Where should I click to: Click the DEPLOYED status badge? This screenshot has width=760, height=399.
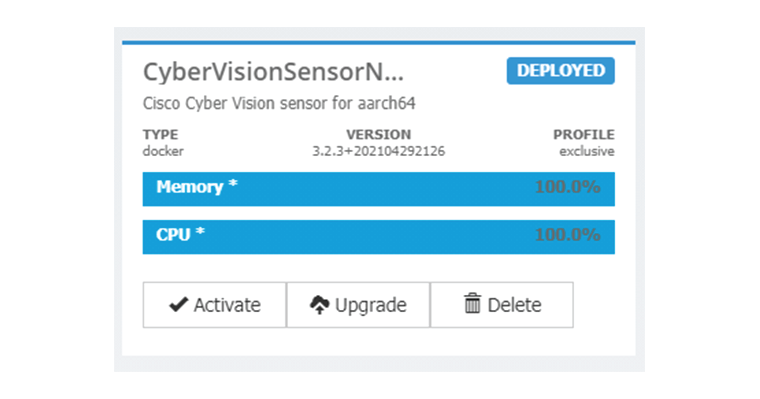click(x=561, y=71)
